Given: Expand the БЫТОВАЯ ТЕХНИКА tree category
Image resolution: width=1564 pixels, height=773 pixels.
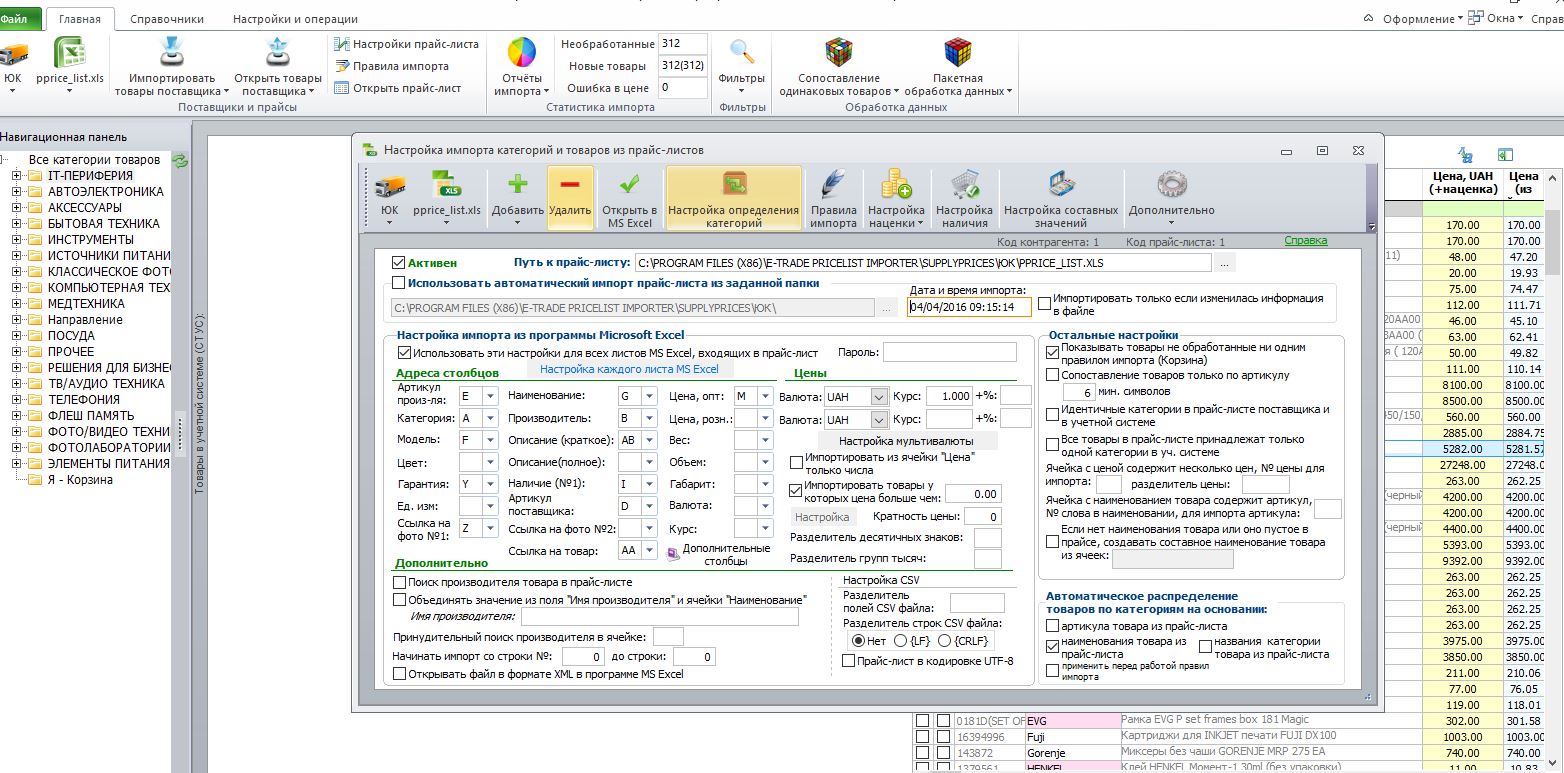Looking at the screenshot, I should (x=16, y=224).
